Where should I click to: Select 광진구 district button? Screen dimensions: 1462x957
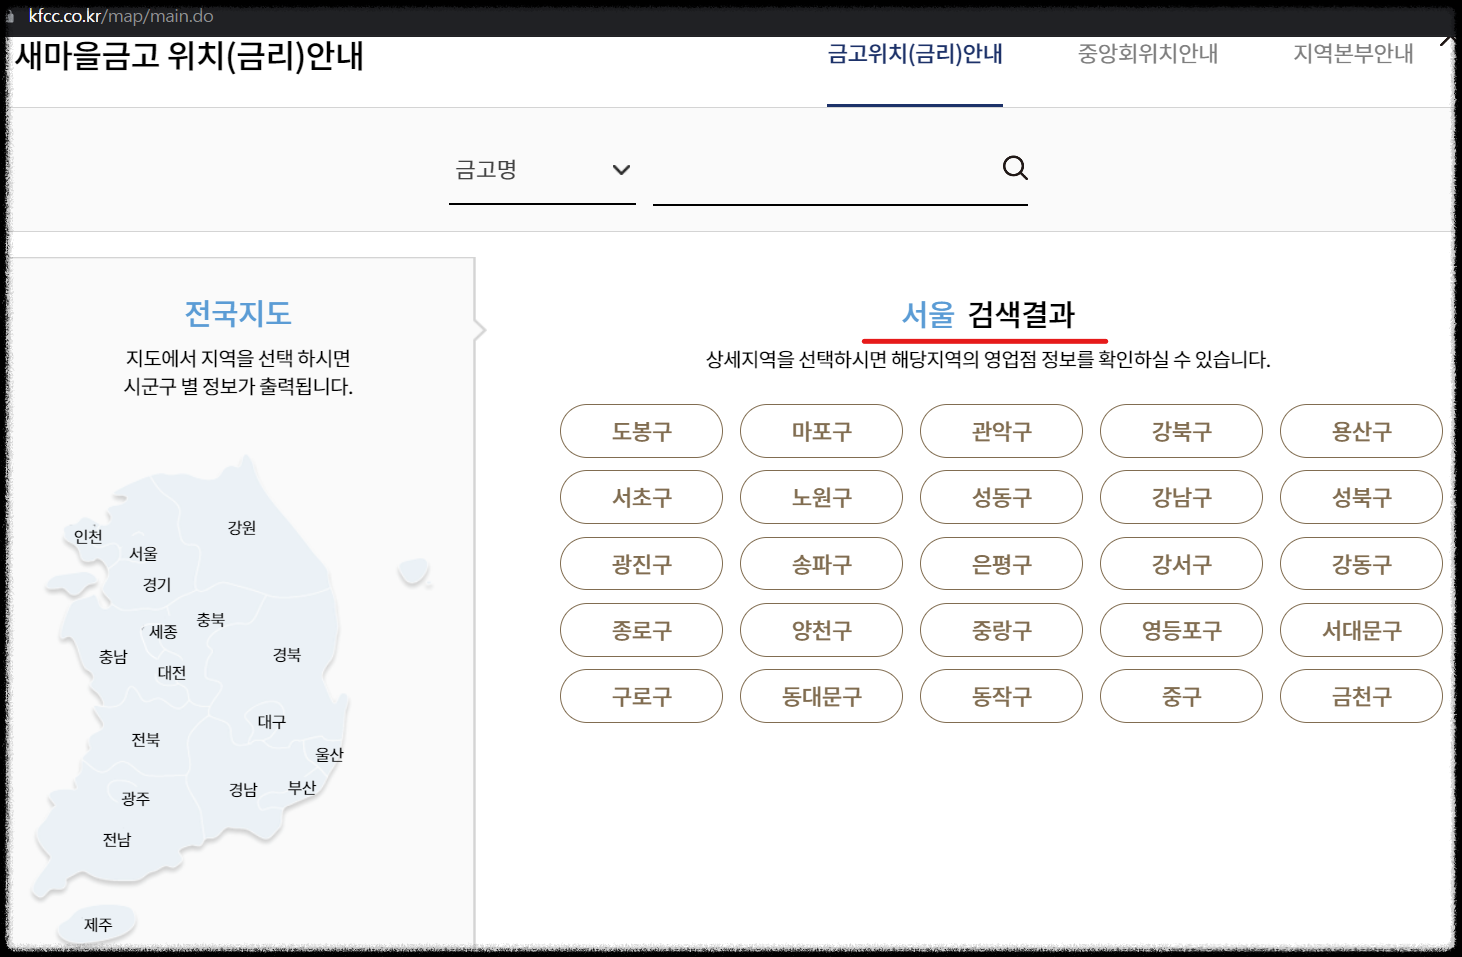(x=641, y=564)
